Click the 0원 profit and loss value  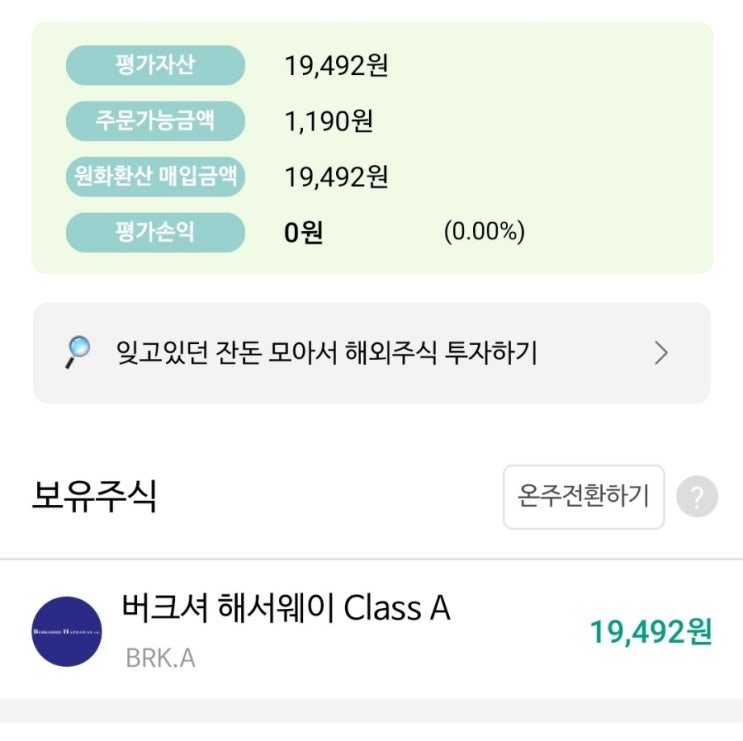[304, 233]
